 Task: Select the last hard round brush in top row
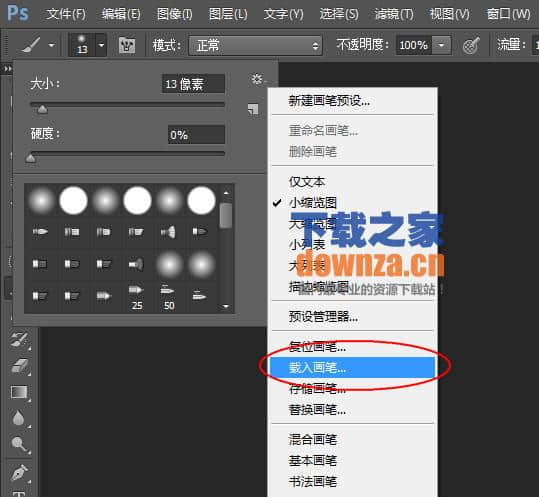point(201,200)
